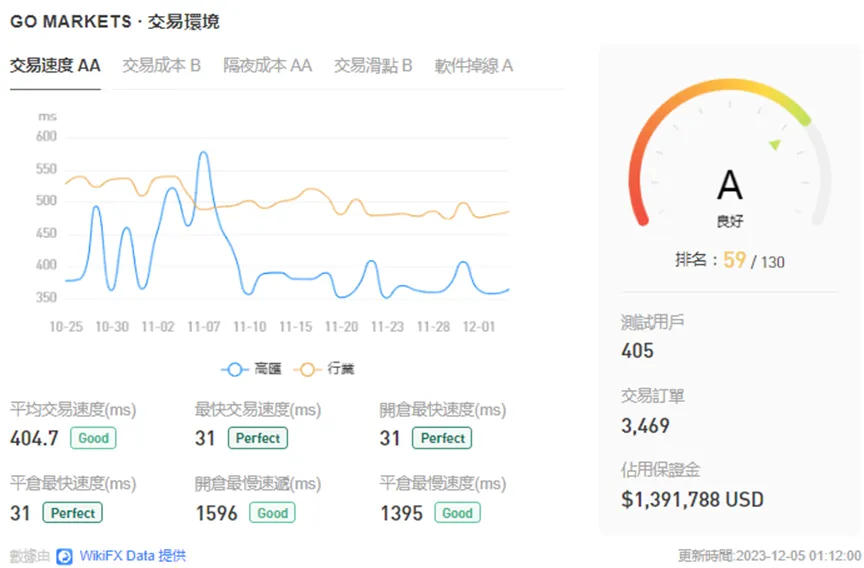Click the Good badge beside 1596
864x568 pixels.
pyautogui.click(x=273, y=513)
